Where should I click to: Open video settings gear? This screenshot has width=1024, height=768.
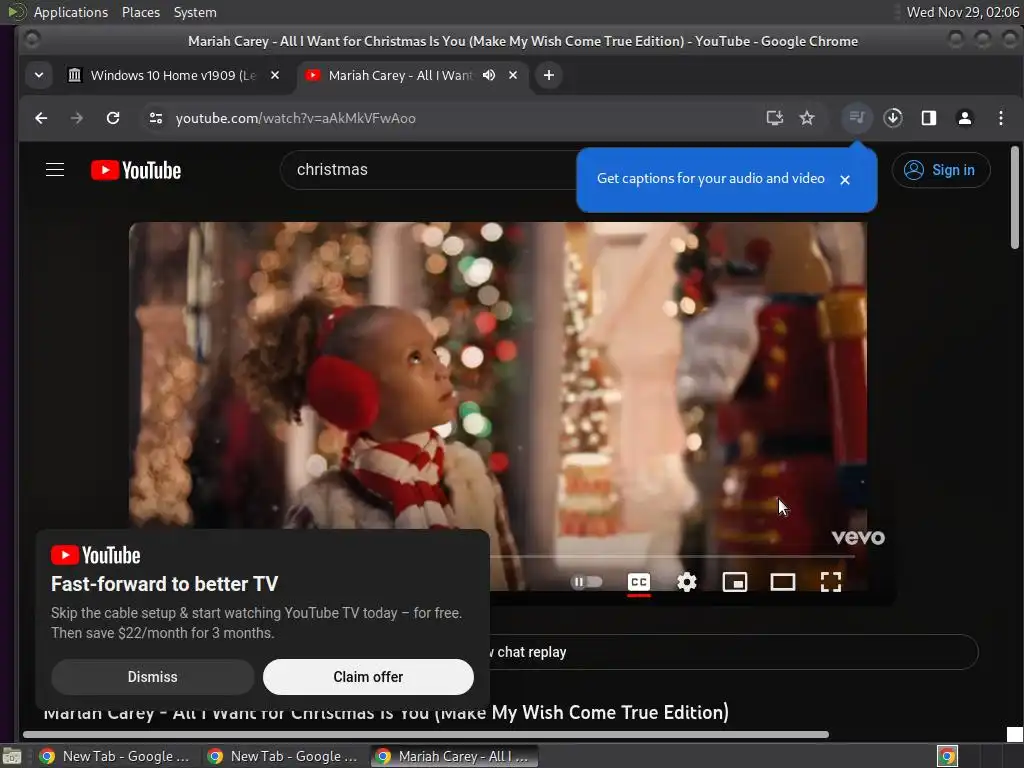pyautogui.click(x=686, y=582)
